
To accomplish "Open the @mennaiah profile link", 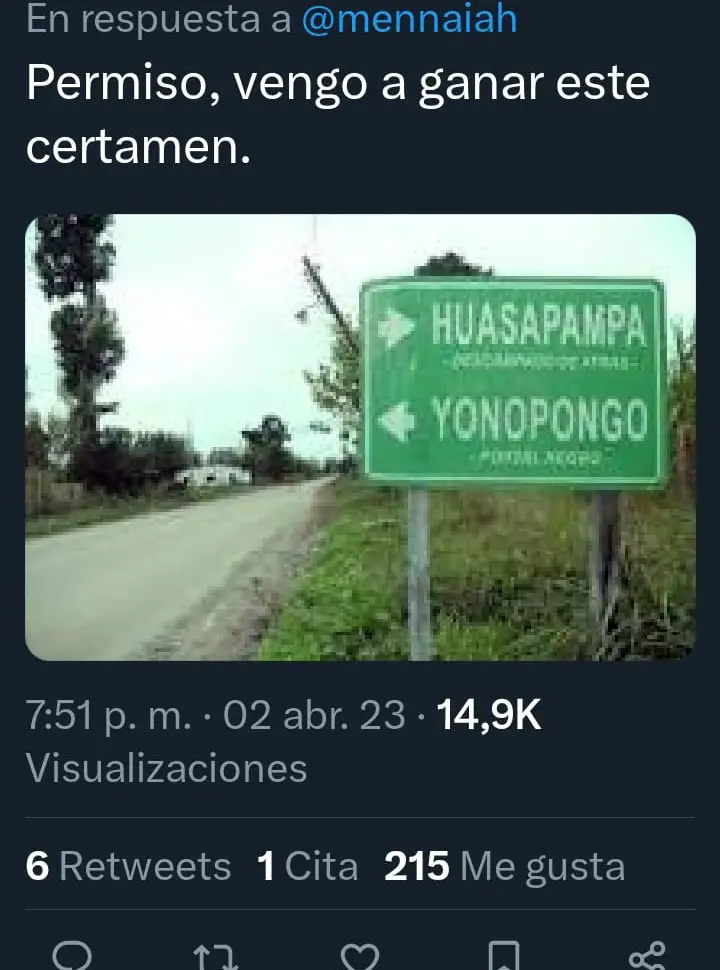I will pos(409,19).
